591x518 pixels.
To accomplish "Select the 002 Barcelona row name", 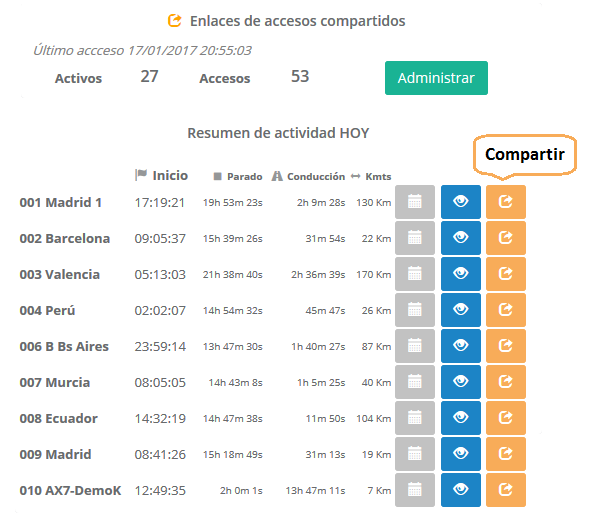I will click(65, 238).
